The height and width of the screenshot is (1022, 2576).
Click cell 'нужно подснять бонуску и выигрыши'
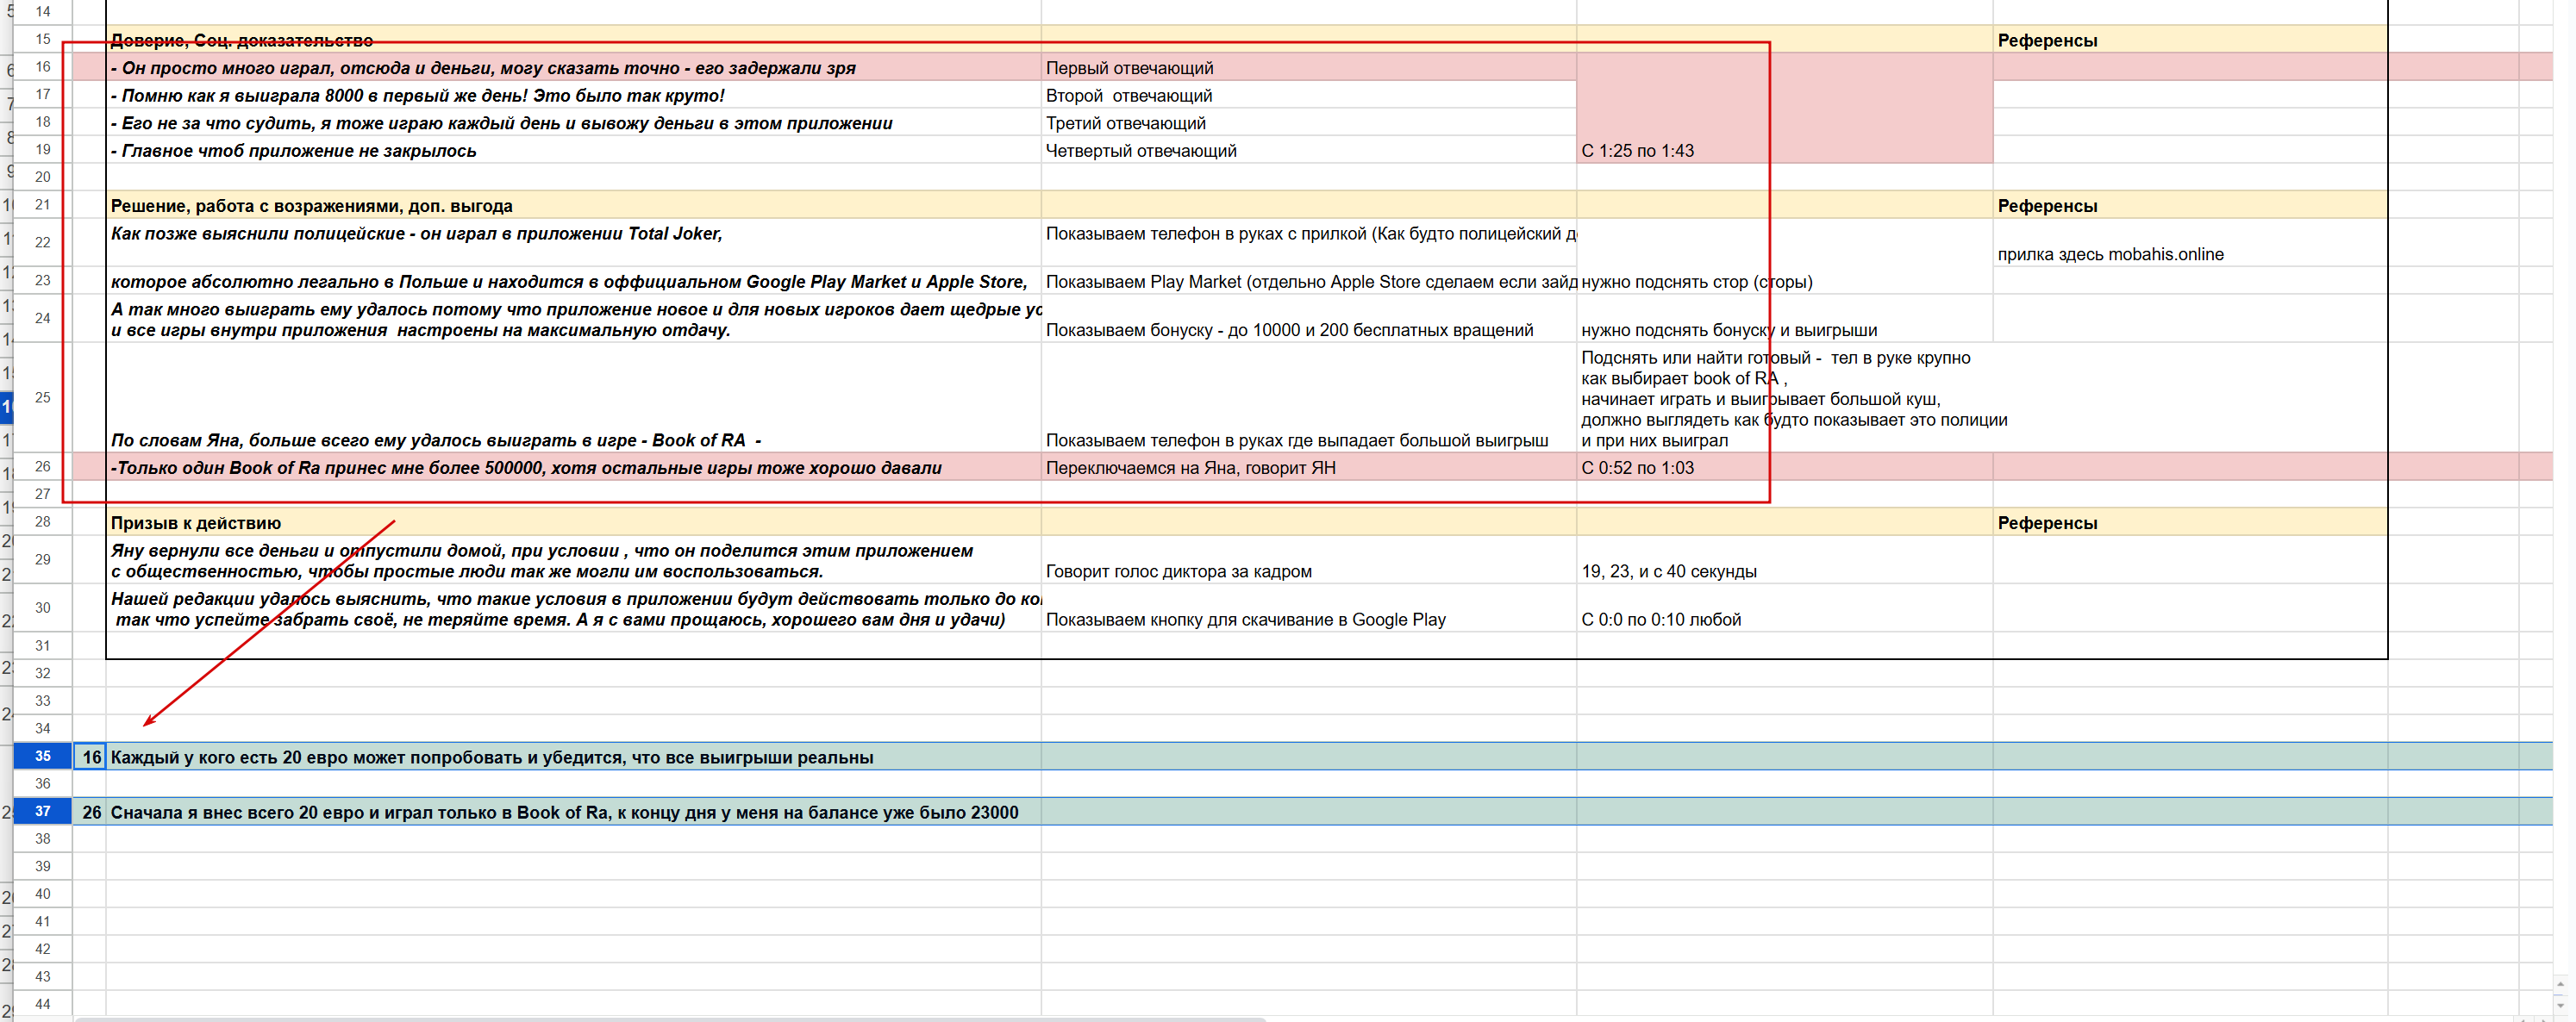1784,319
